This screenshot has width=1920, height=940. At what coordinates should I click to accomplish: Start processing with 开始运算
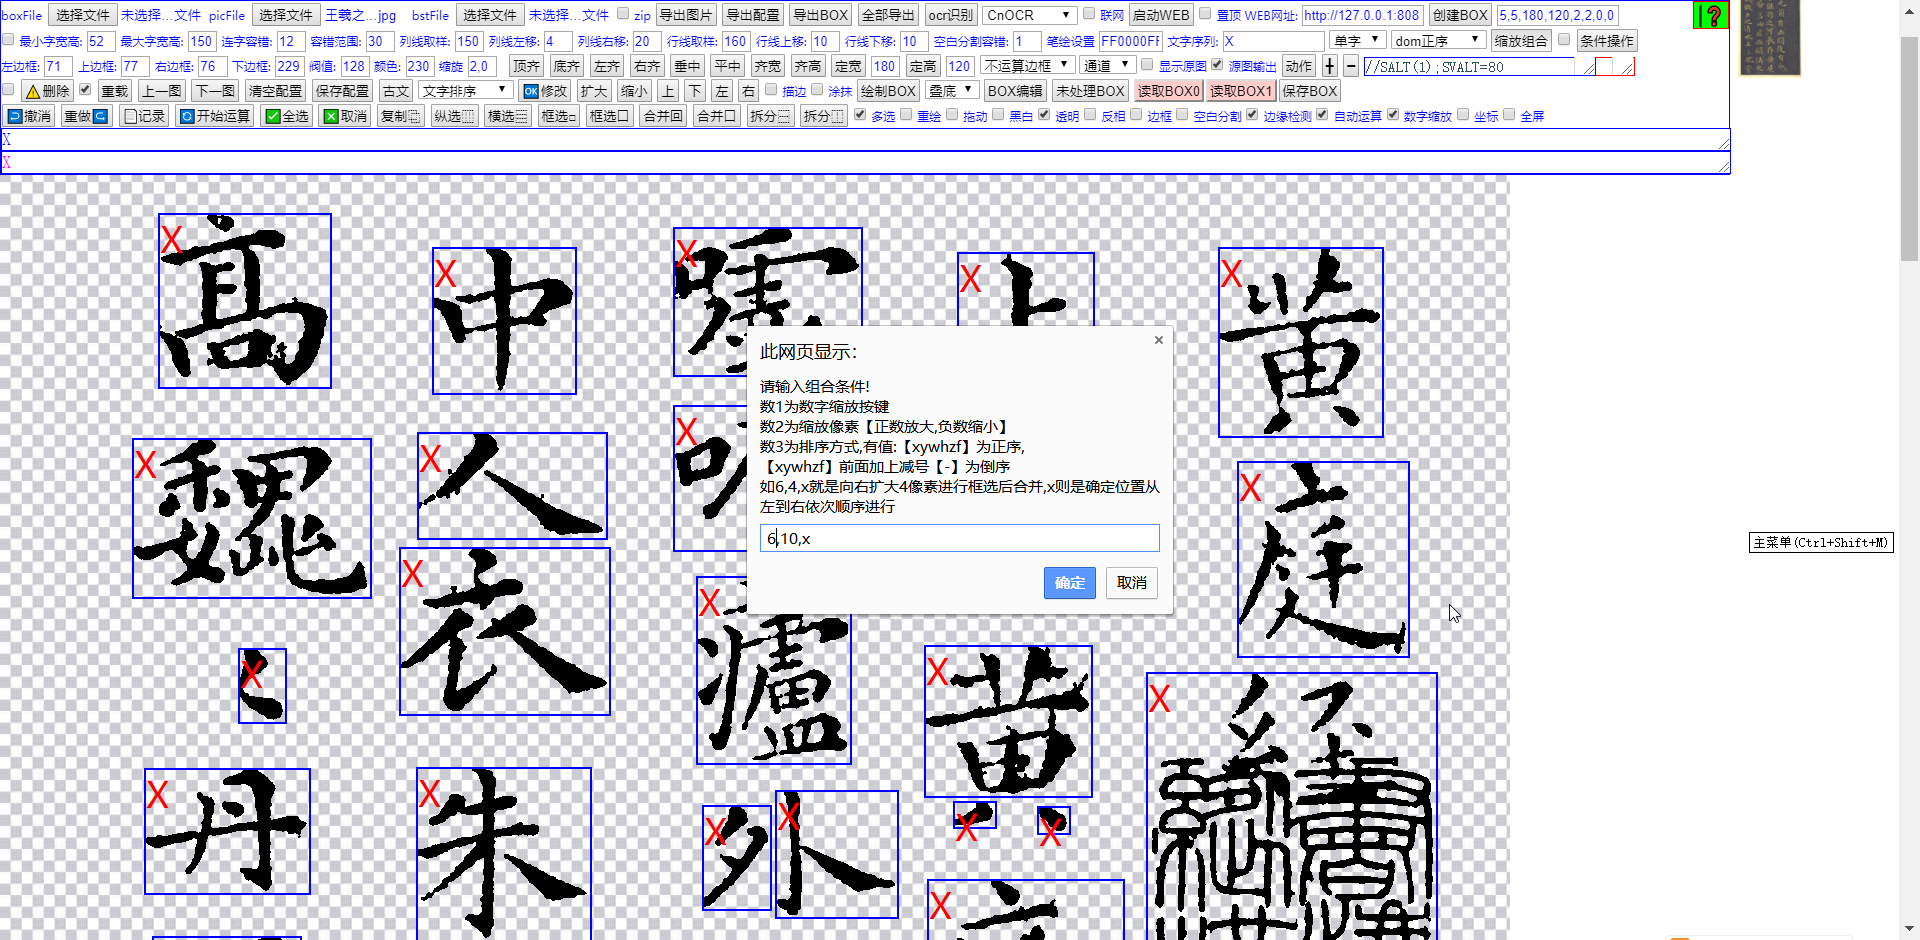(215, 116)
